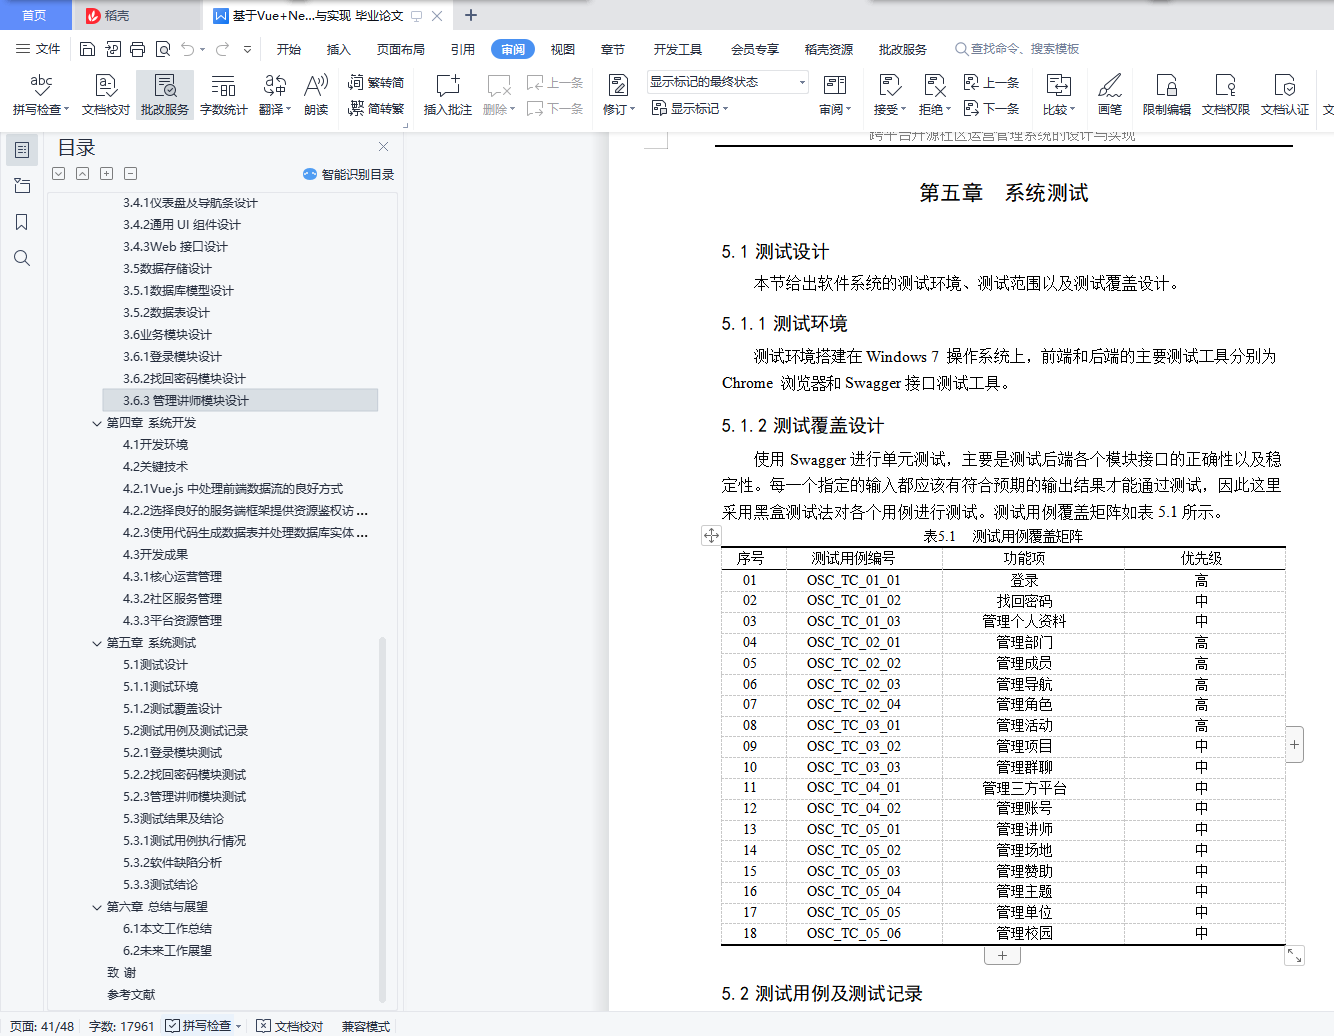Viewport: 1334px width, 1036px height.
Task: Click the minus icon to demote outline level
Action: [x=130, y=174]
